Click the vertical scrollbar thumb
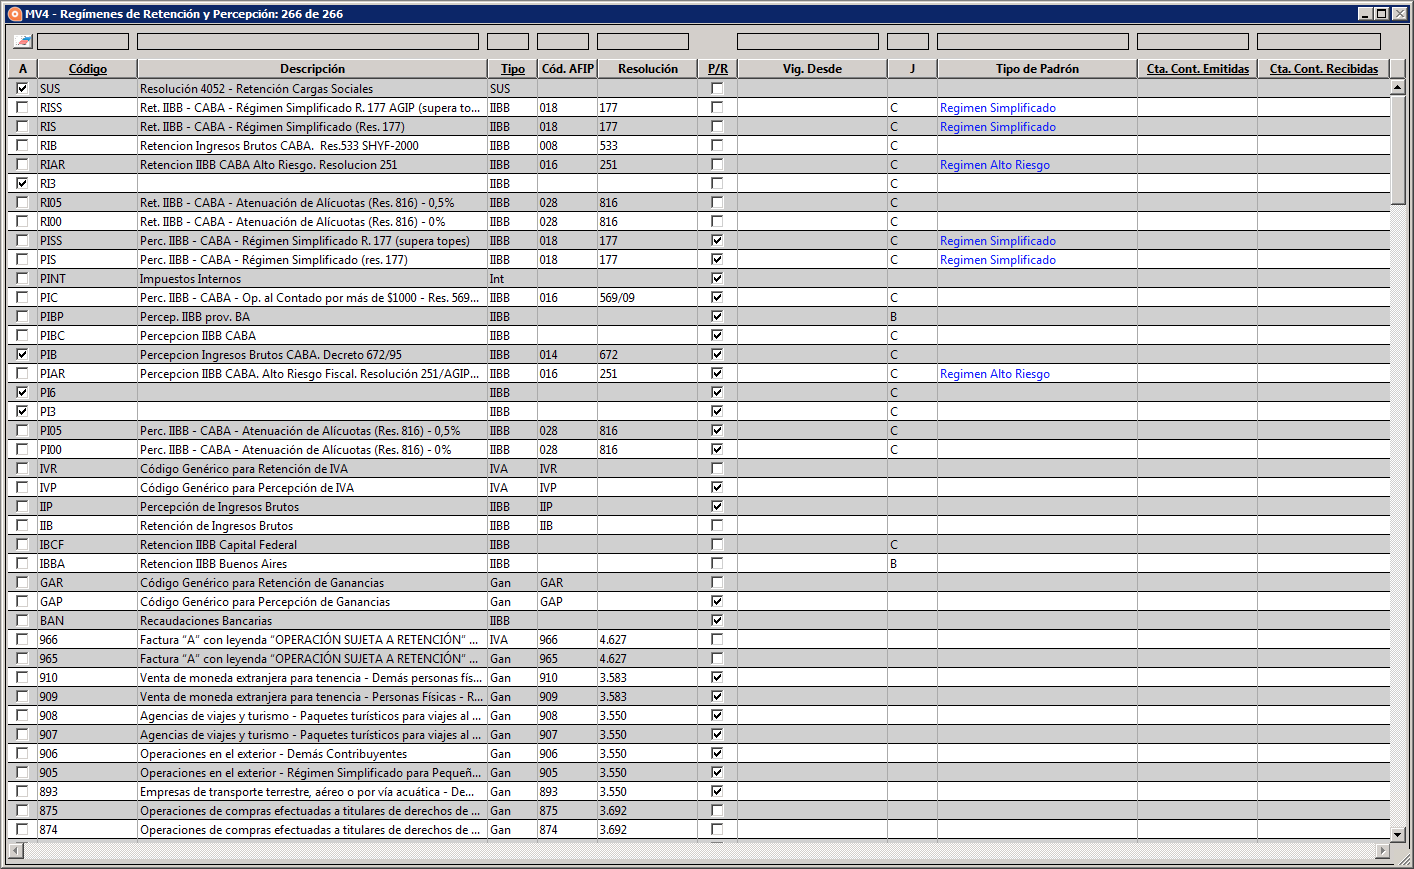The height and width of the screenshot is (869, 1414). point(1397,152)
